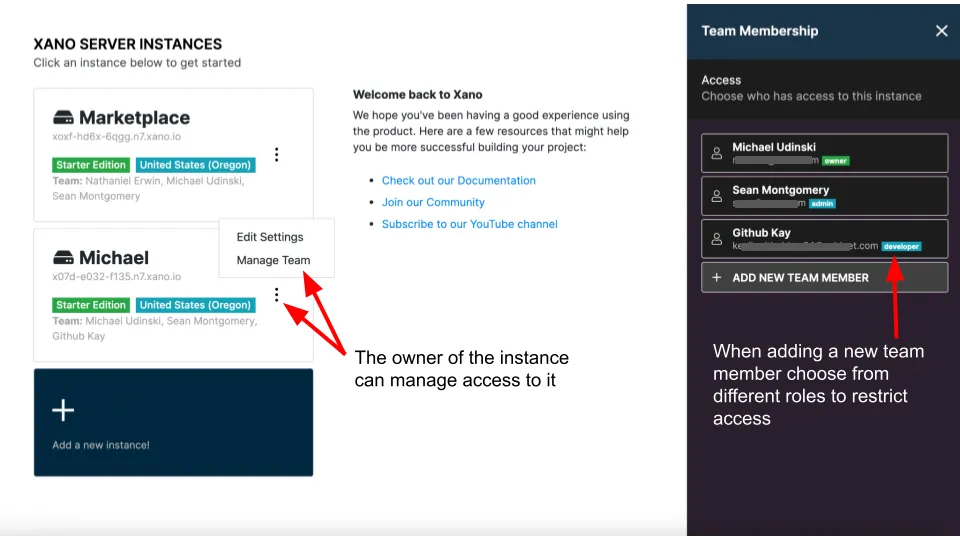The image size is (960, 540).
Task: Choose Manage Team from the context menu
Action: tap(273, 260)
